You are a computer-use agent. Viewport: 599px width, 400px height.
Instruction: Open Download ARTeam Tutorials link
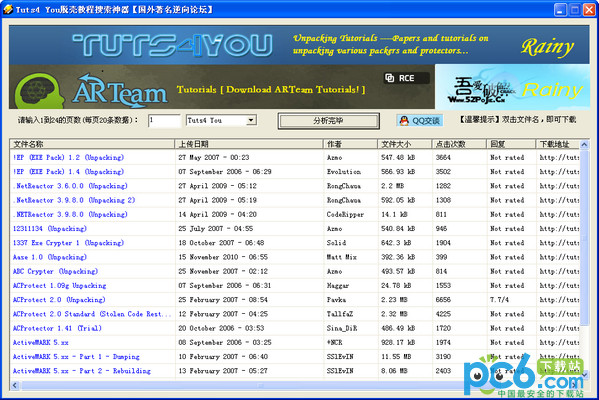pos(271,90)
